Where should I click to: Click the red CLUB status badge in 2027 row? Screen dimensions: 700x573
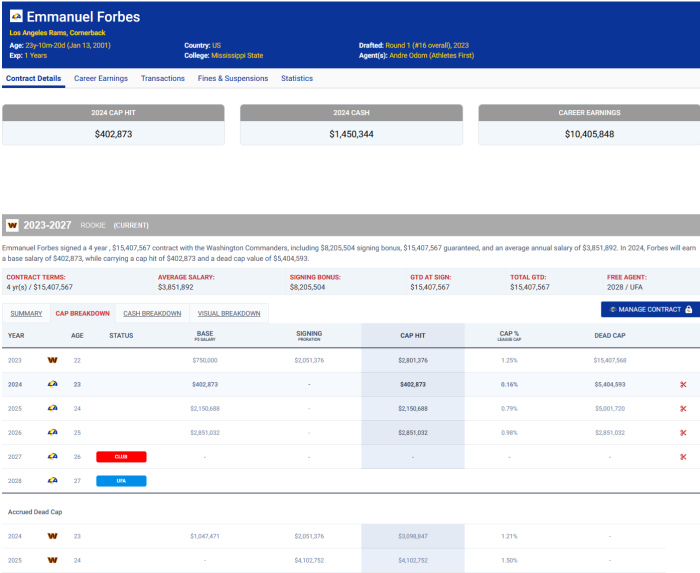click(x=121, y=457)
